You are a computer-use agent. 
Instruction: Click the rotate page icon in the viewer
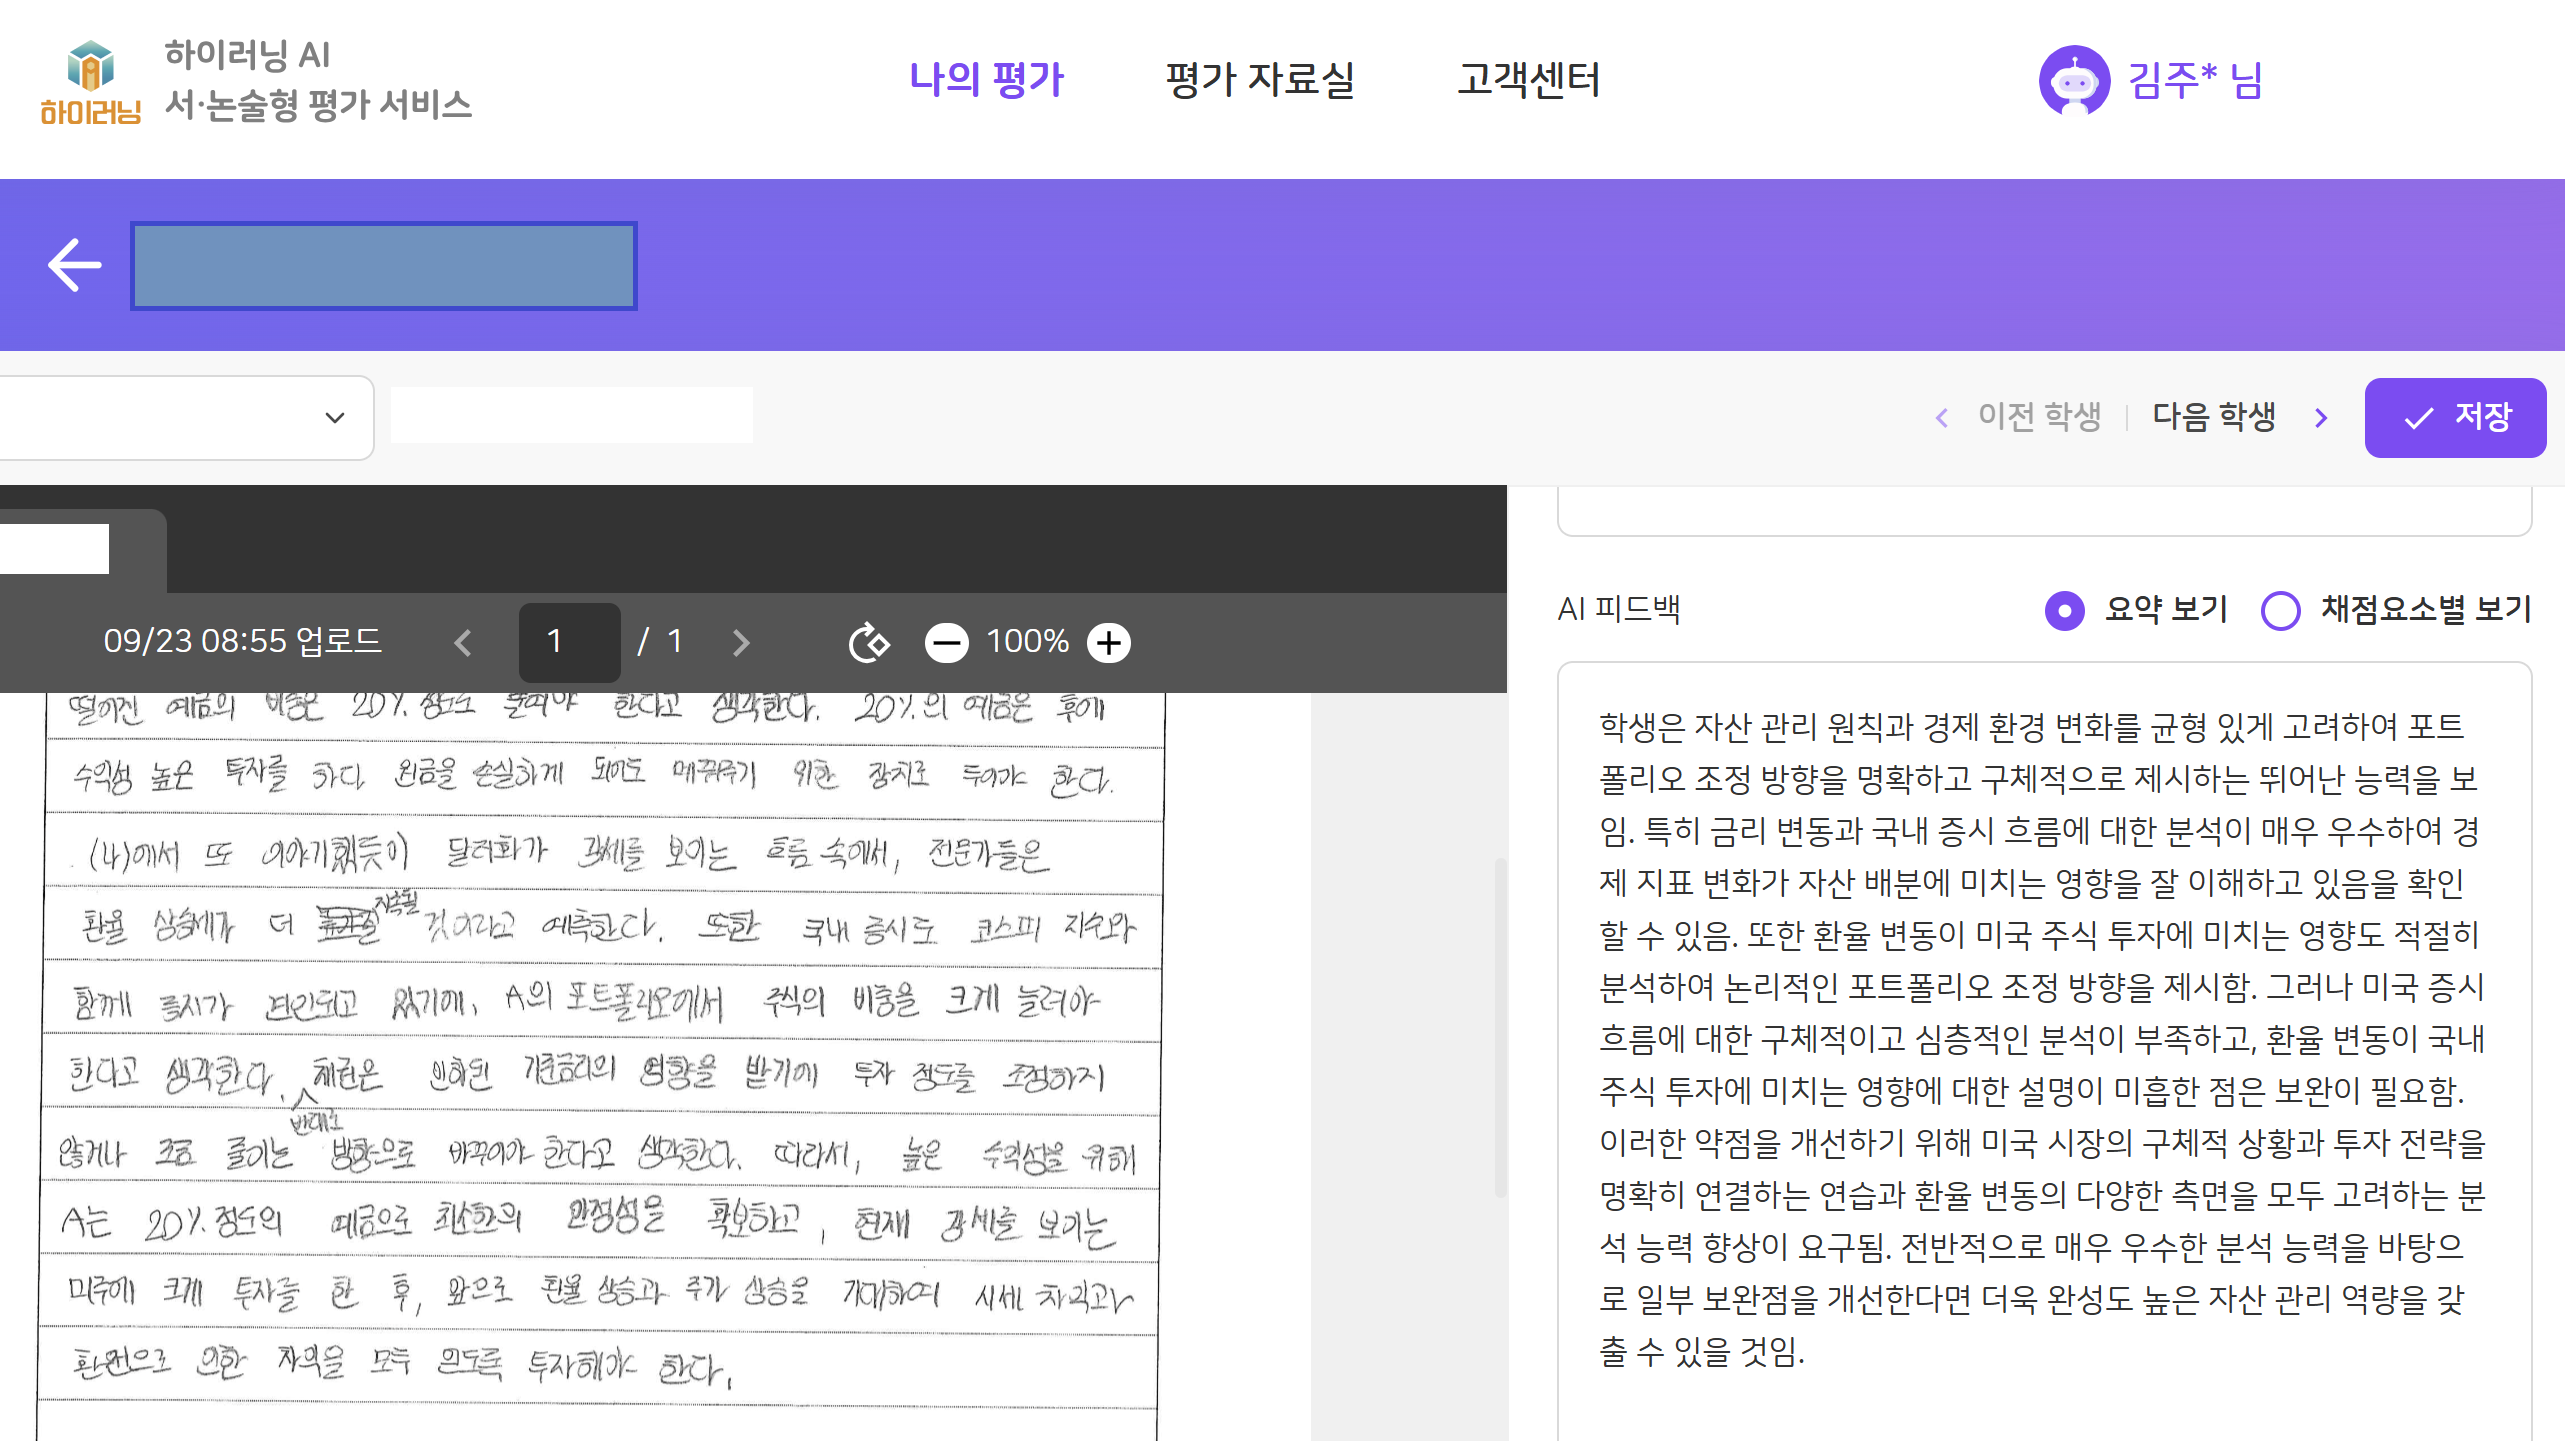click(x=868, y=641)
